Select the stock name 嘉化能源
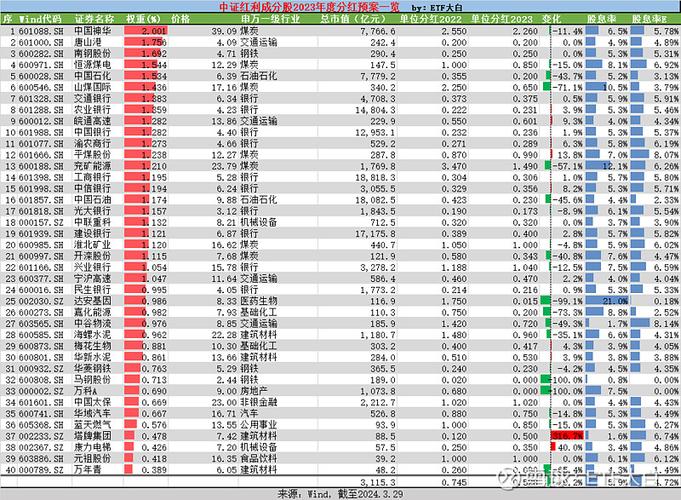This screenshot has height=500, width=681. (x=93, y=312)
